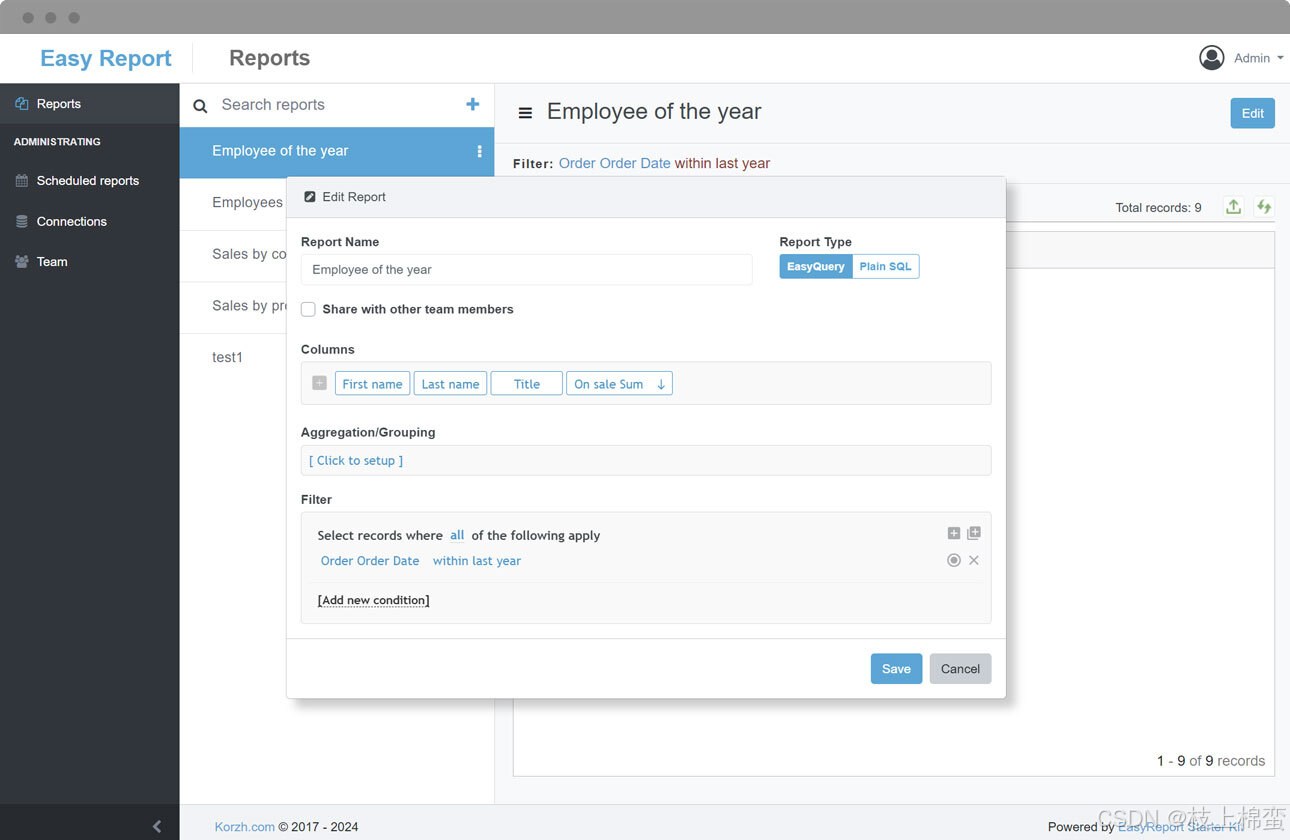Collapse the sidebar with left chevron

point(157,826)
